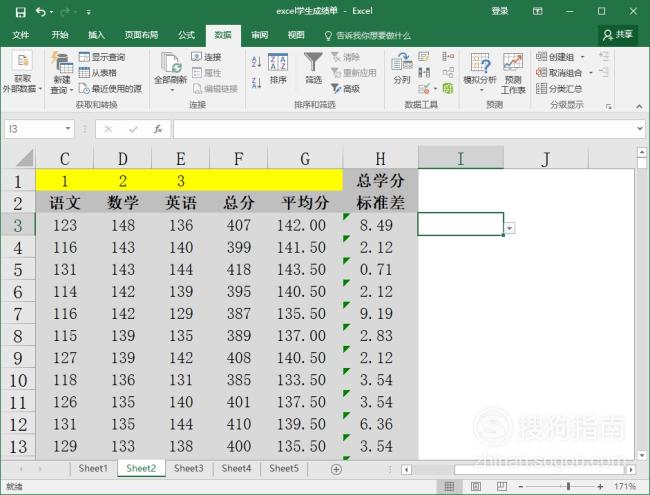Click Show Queries (显示查询)
The image size is (650, 495).
[102, 57]
